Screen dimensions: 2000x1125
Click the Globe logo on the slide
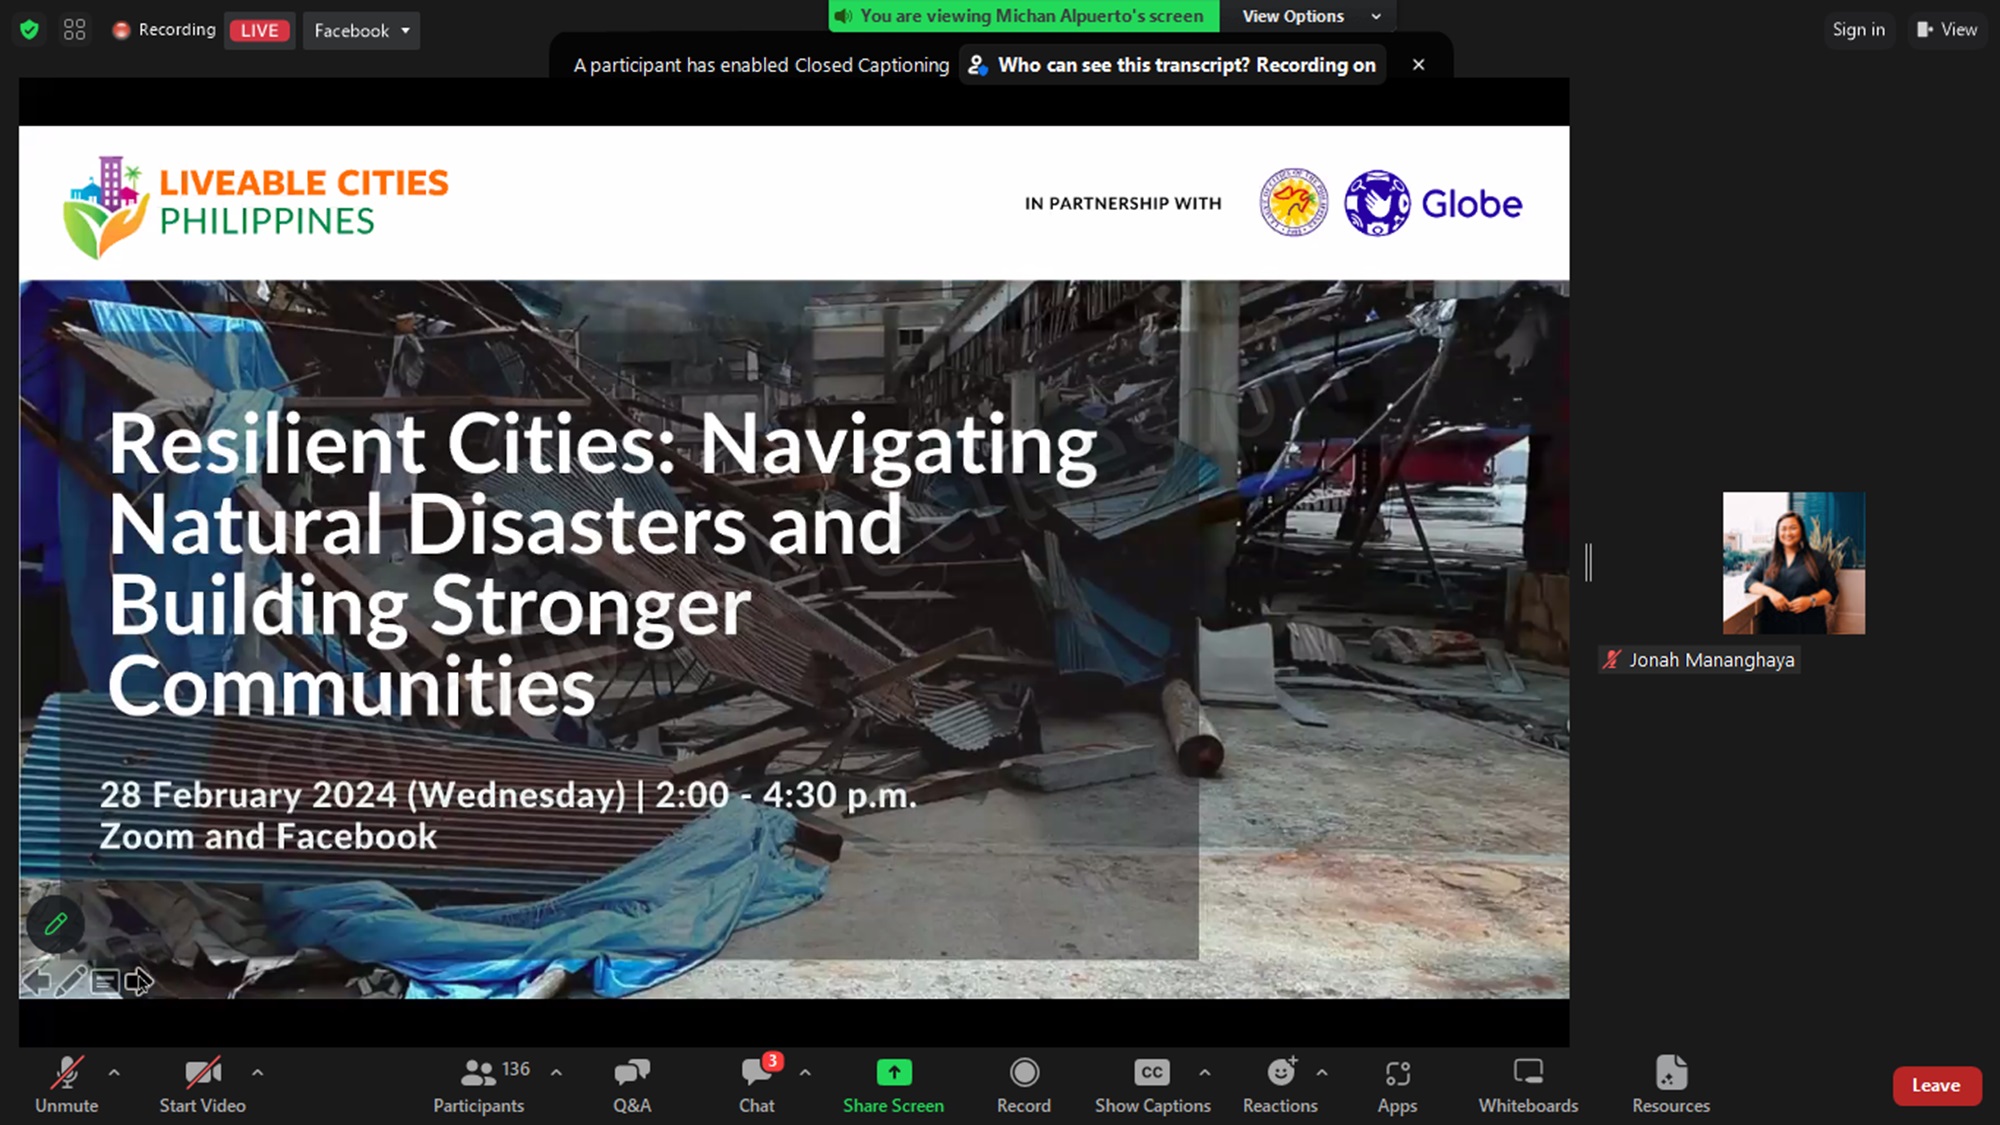[x=1432, y=203]
